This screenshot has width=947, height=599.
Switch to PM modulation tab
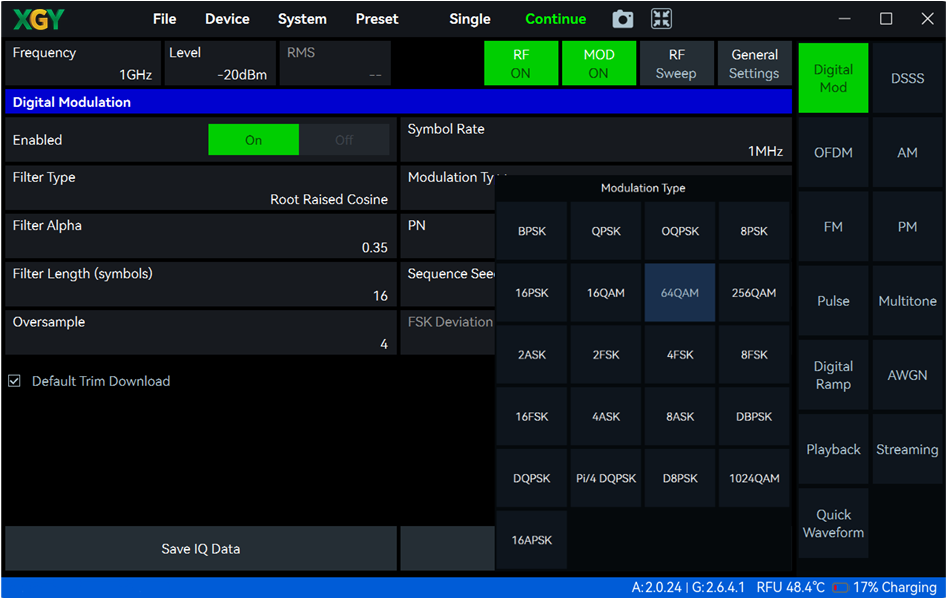point(908,226)
